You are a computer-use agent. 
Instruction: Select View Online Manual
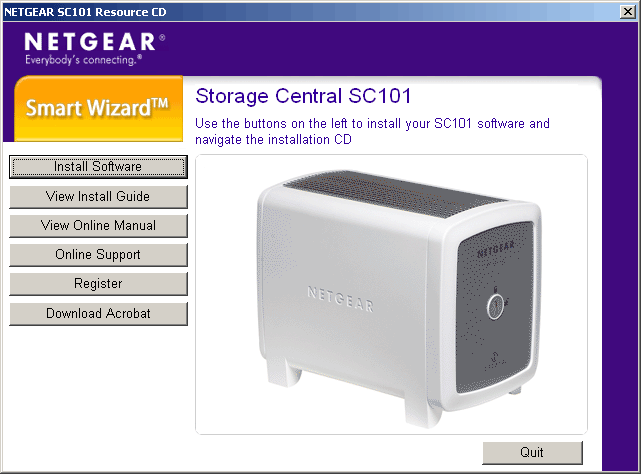[98, 225]
